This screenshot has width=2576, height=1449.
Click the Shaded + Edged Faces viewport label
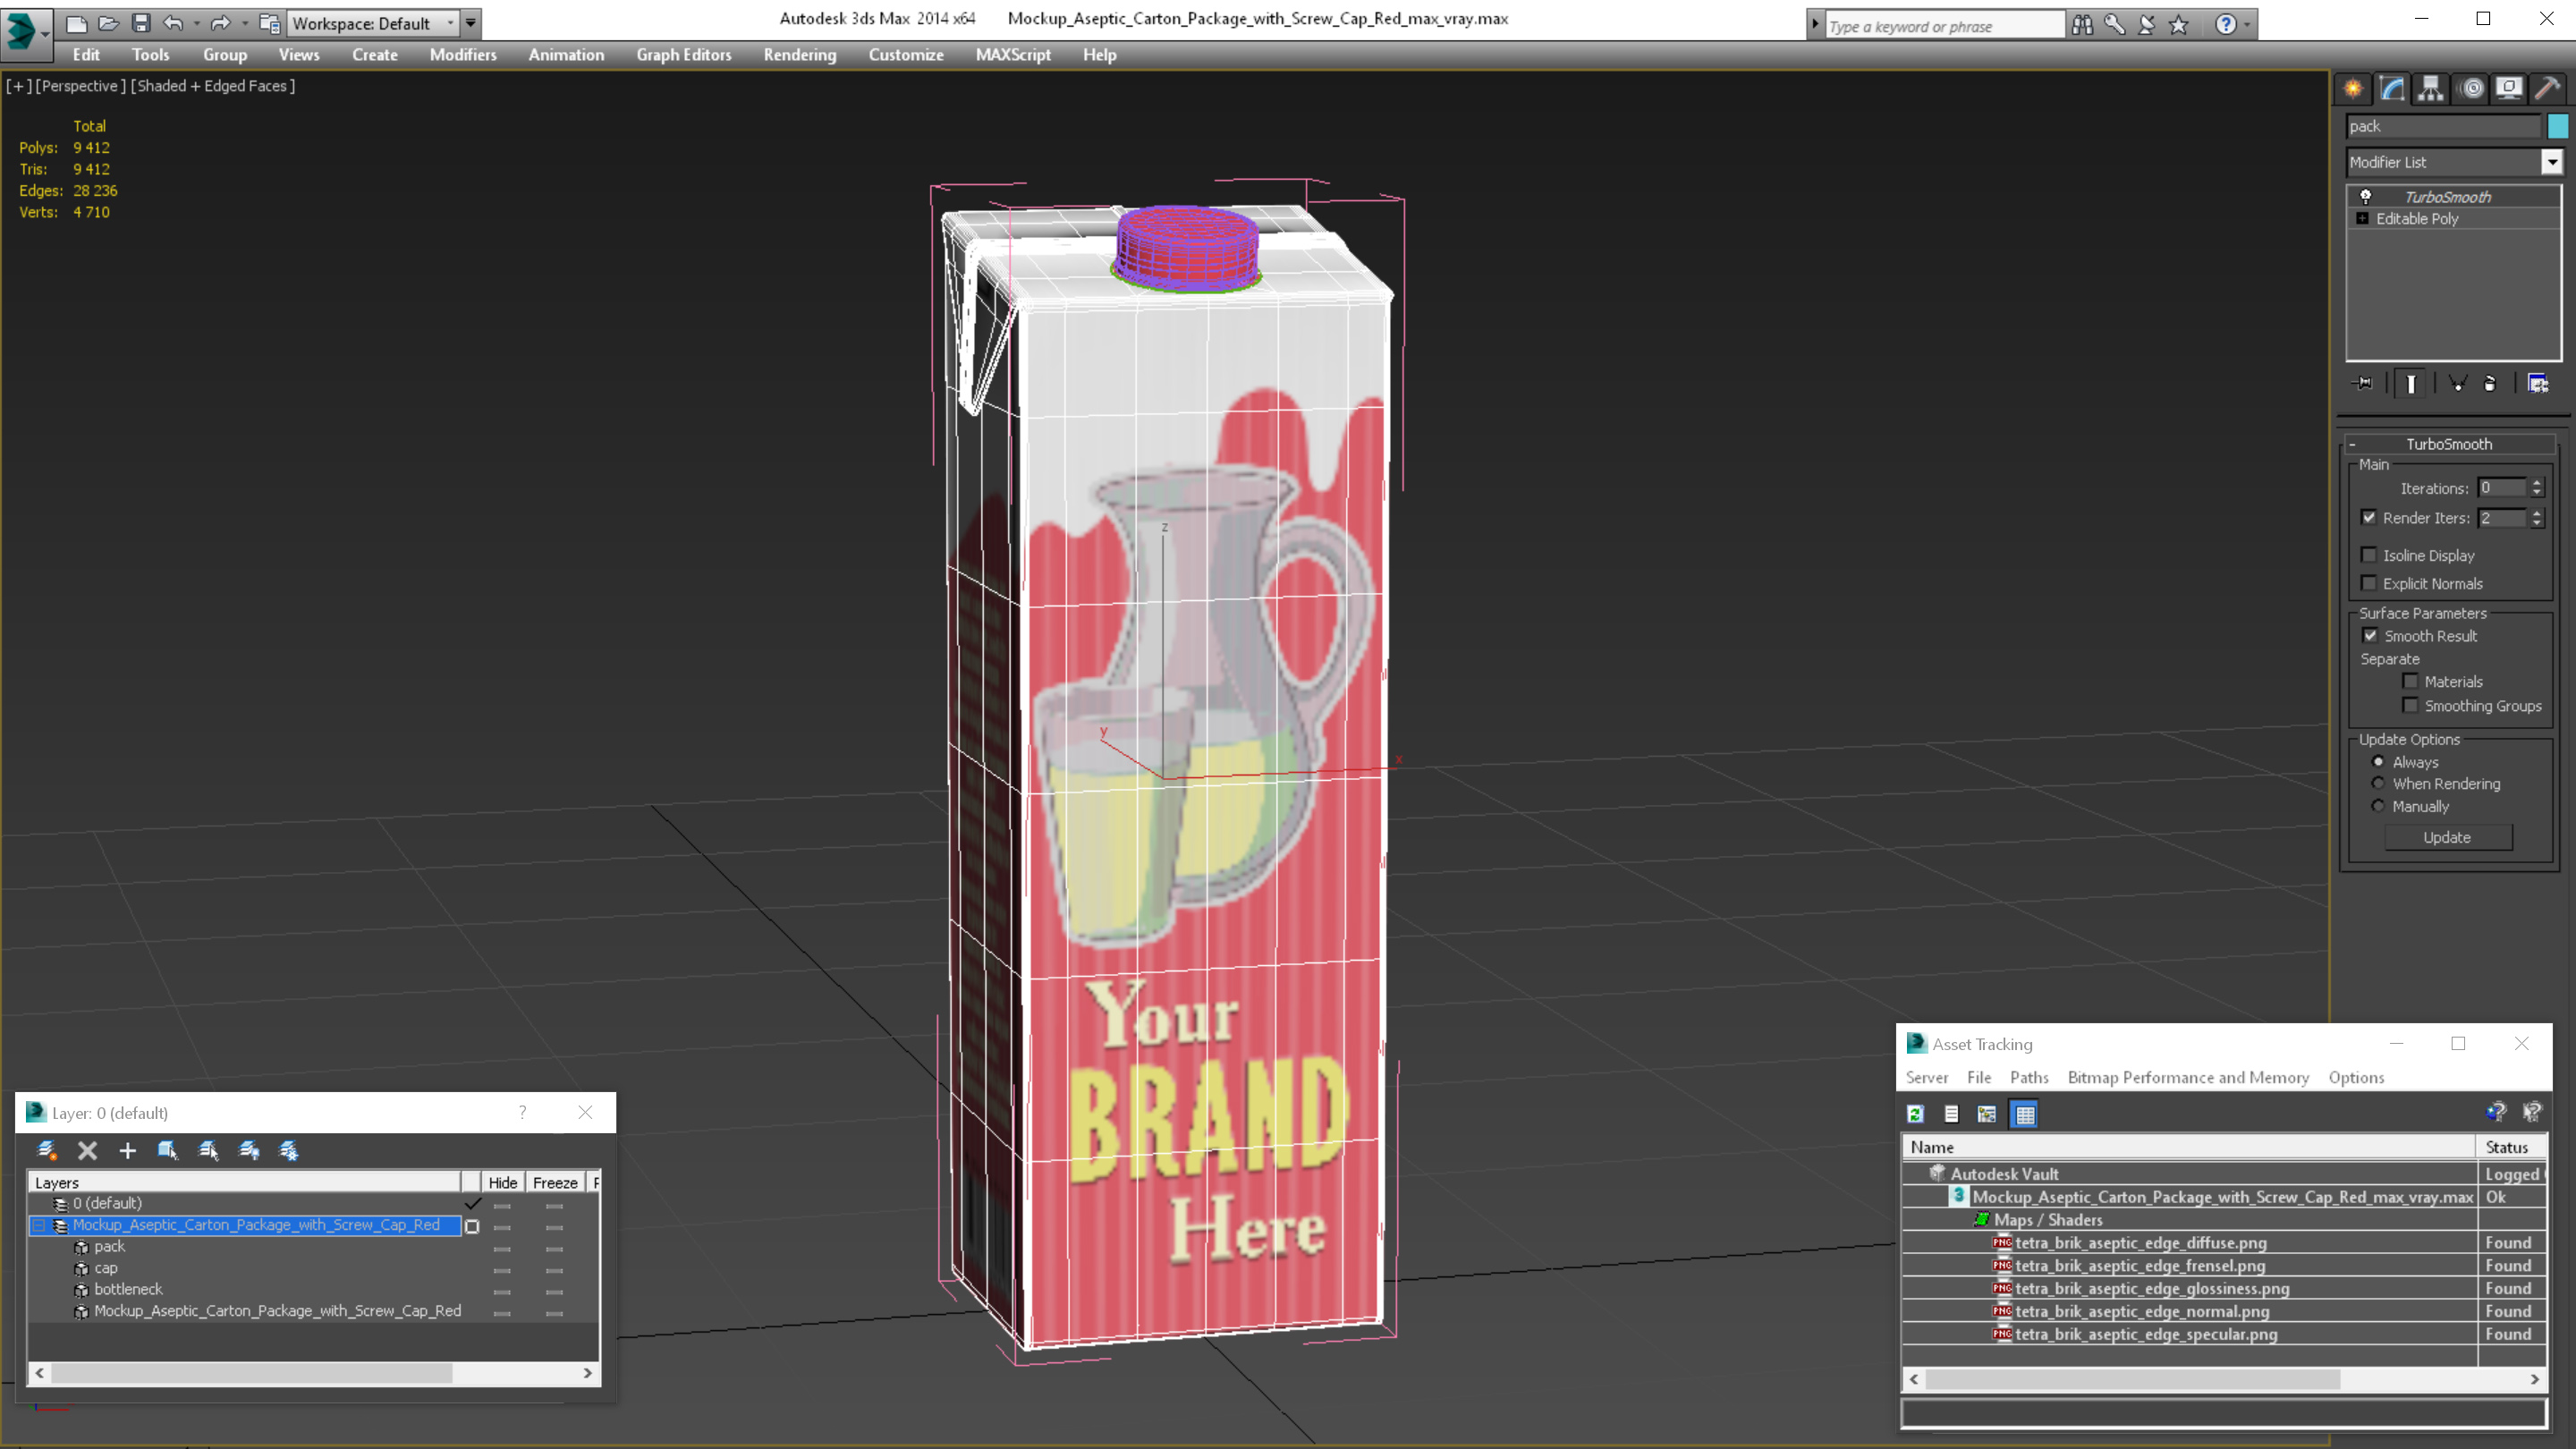coord(213,86)
